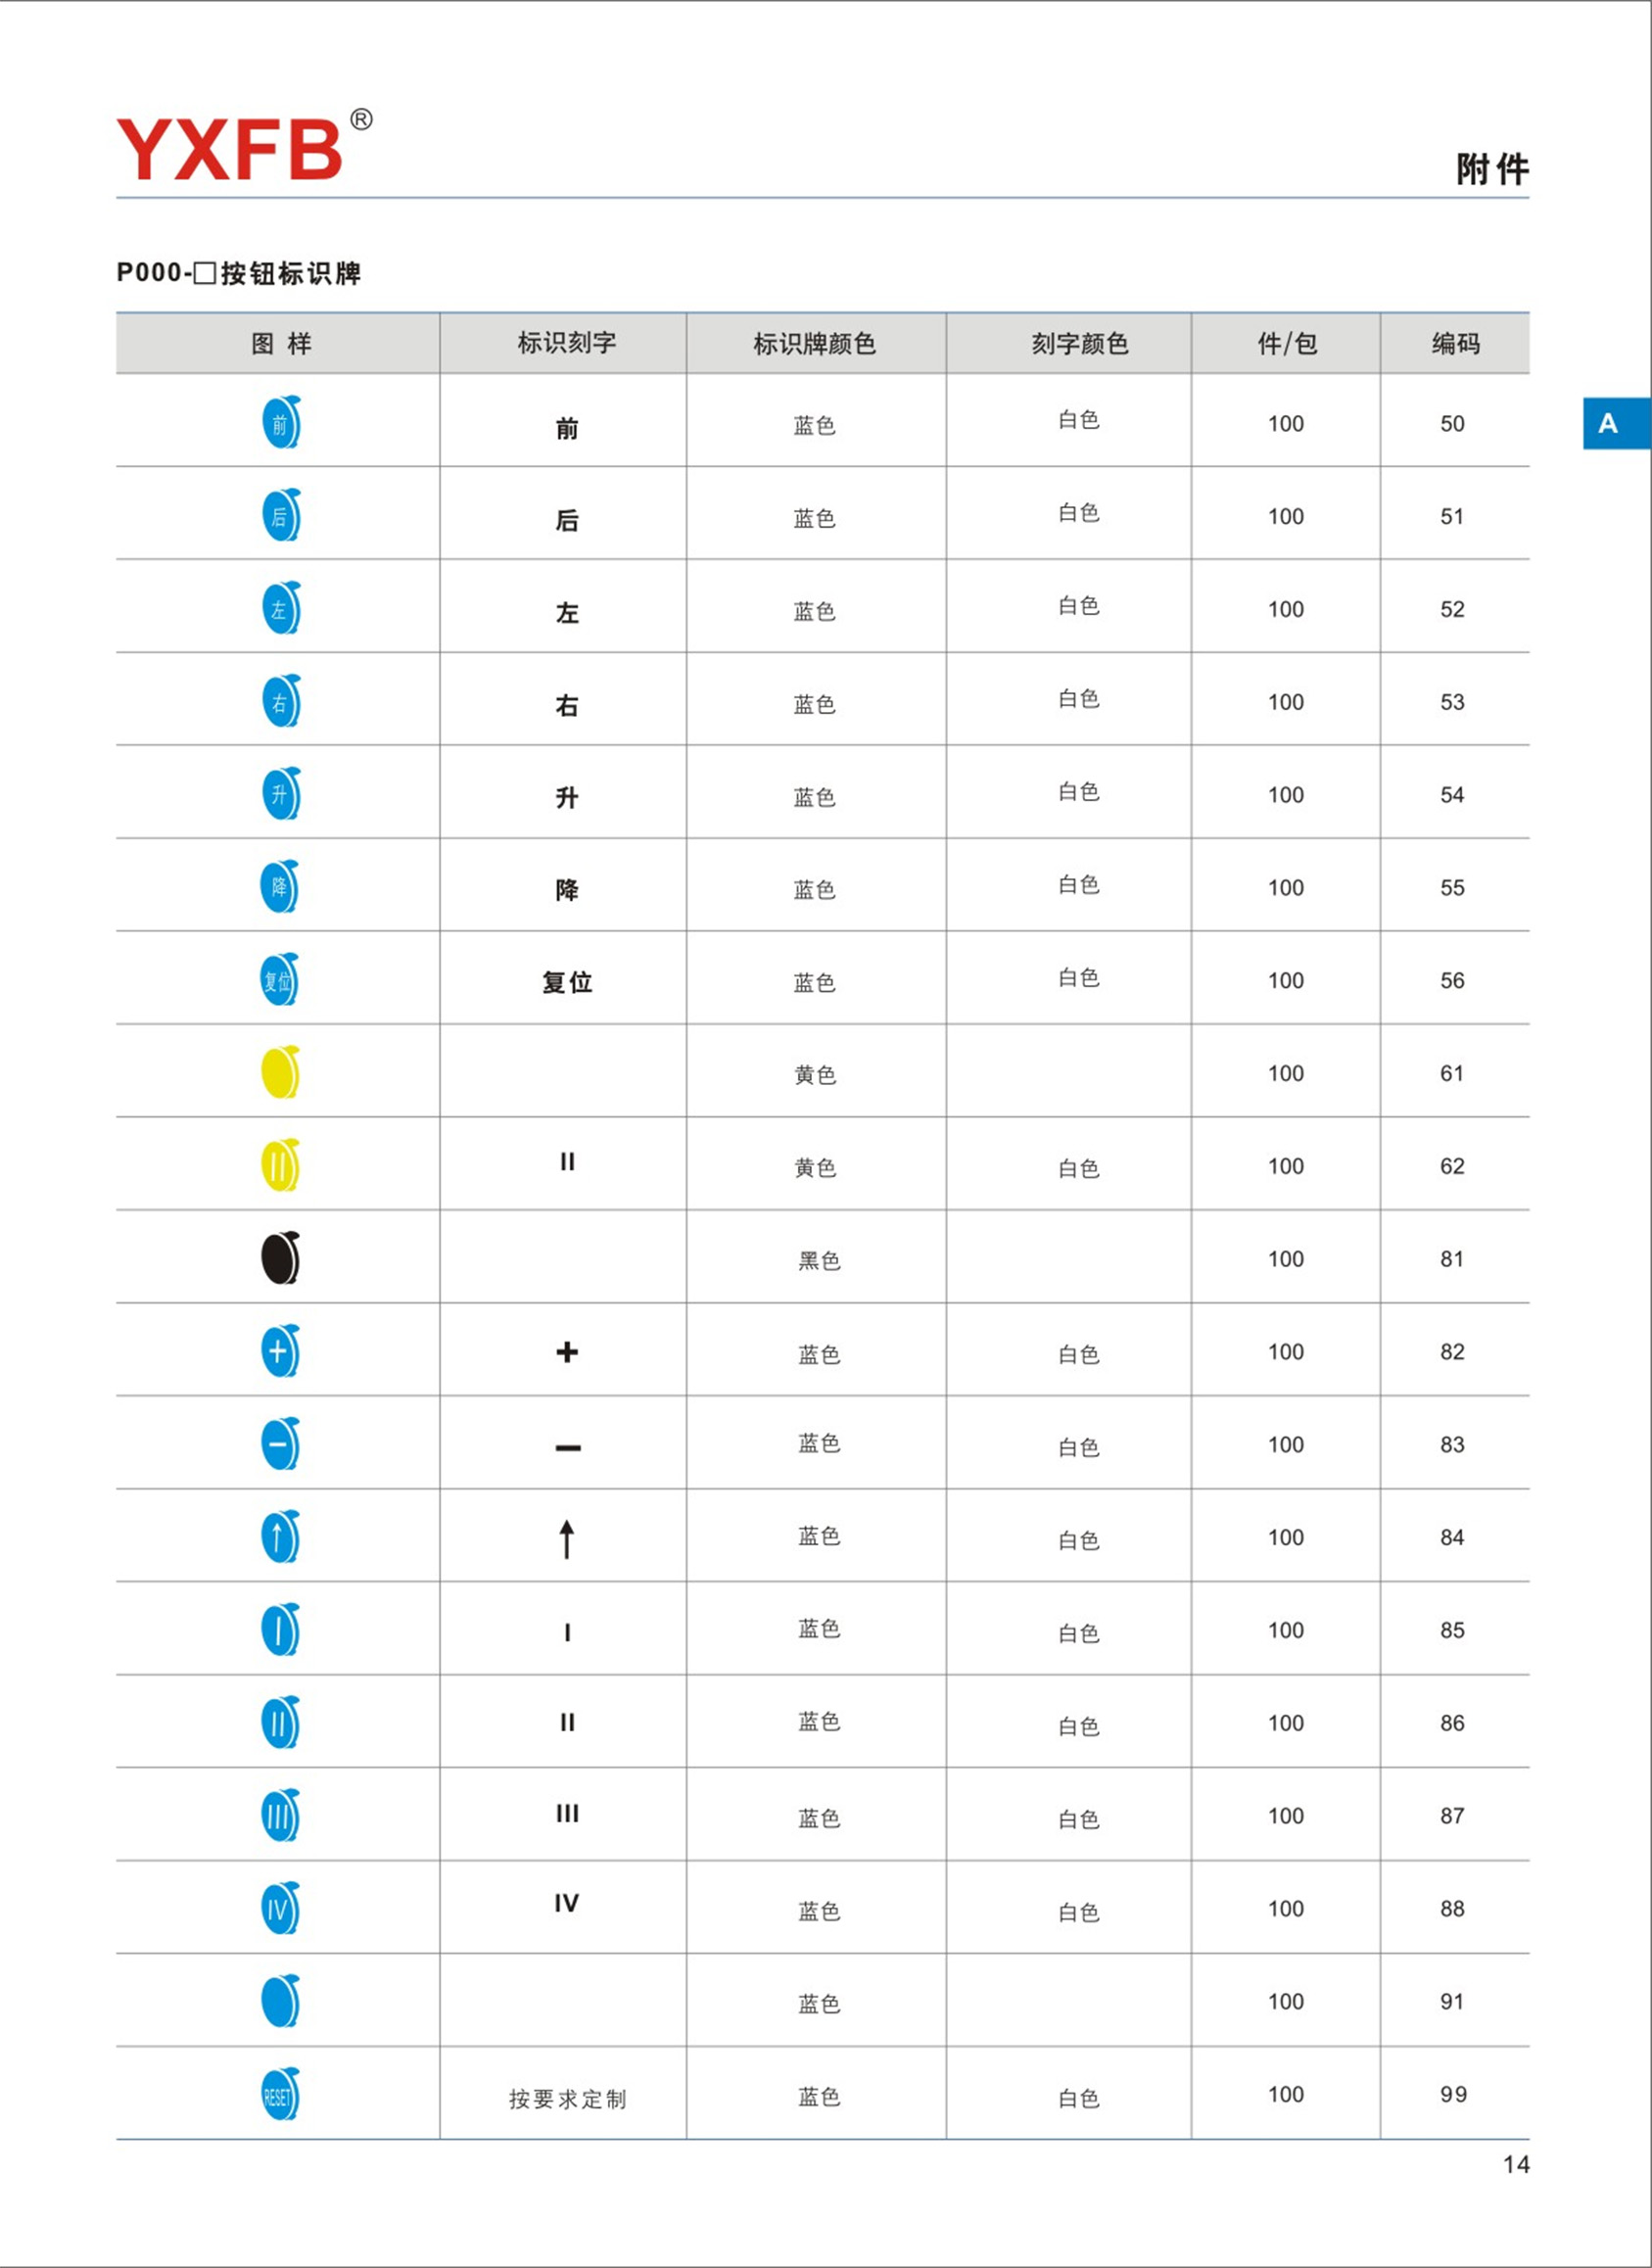Select the blue 后 label plate icon
The image size is (1652, 2268).
click(281, 515)
